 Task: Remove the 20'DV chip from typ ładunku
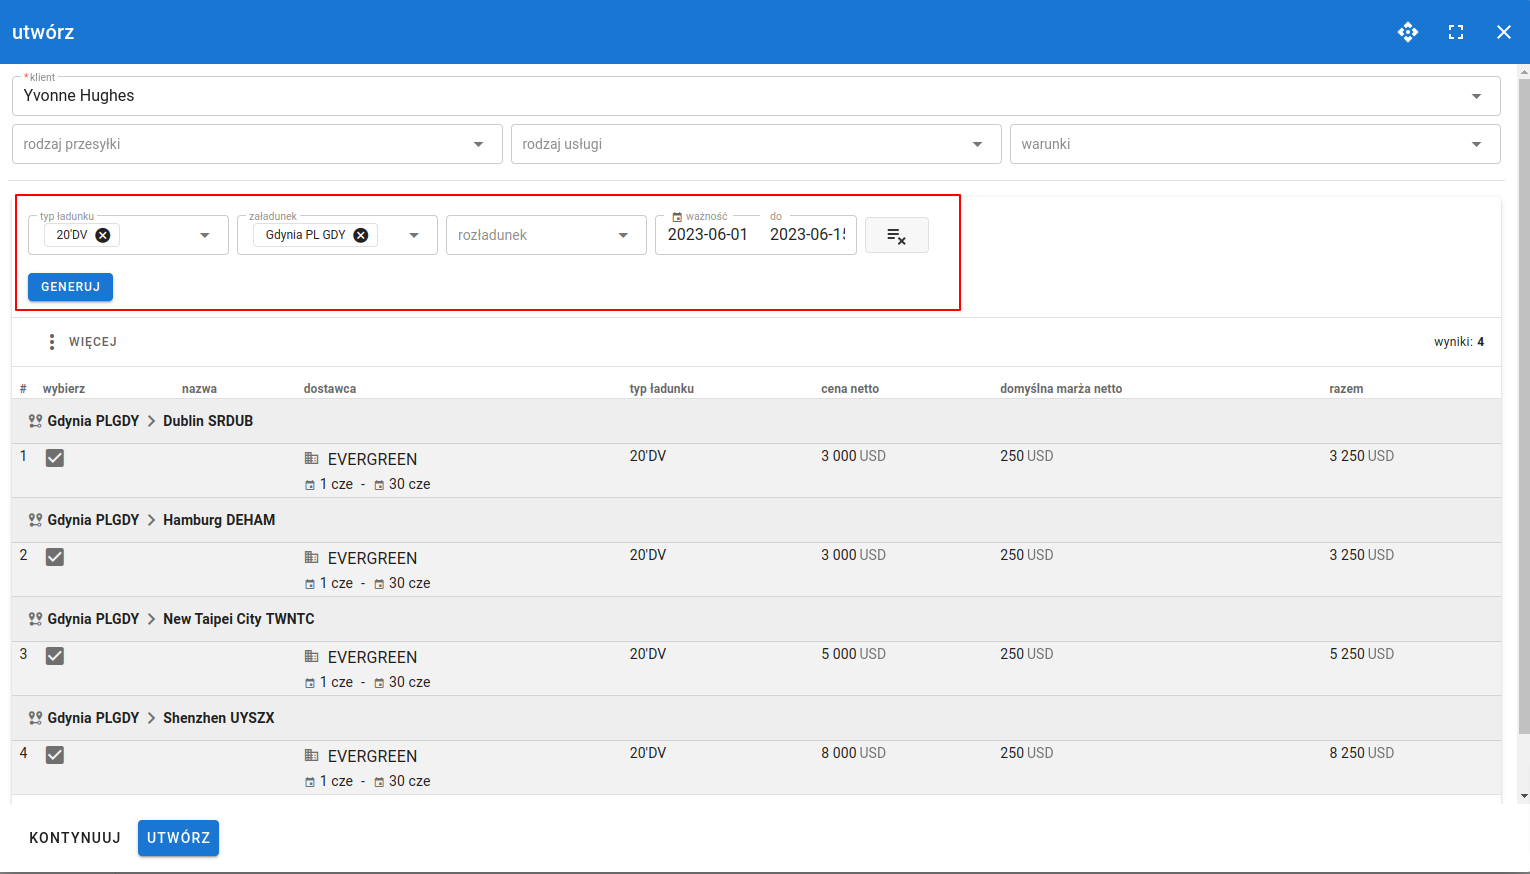click(x=102, y=235)
